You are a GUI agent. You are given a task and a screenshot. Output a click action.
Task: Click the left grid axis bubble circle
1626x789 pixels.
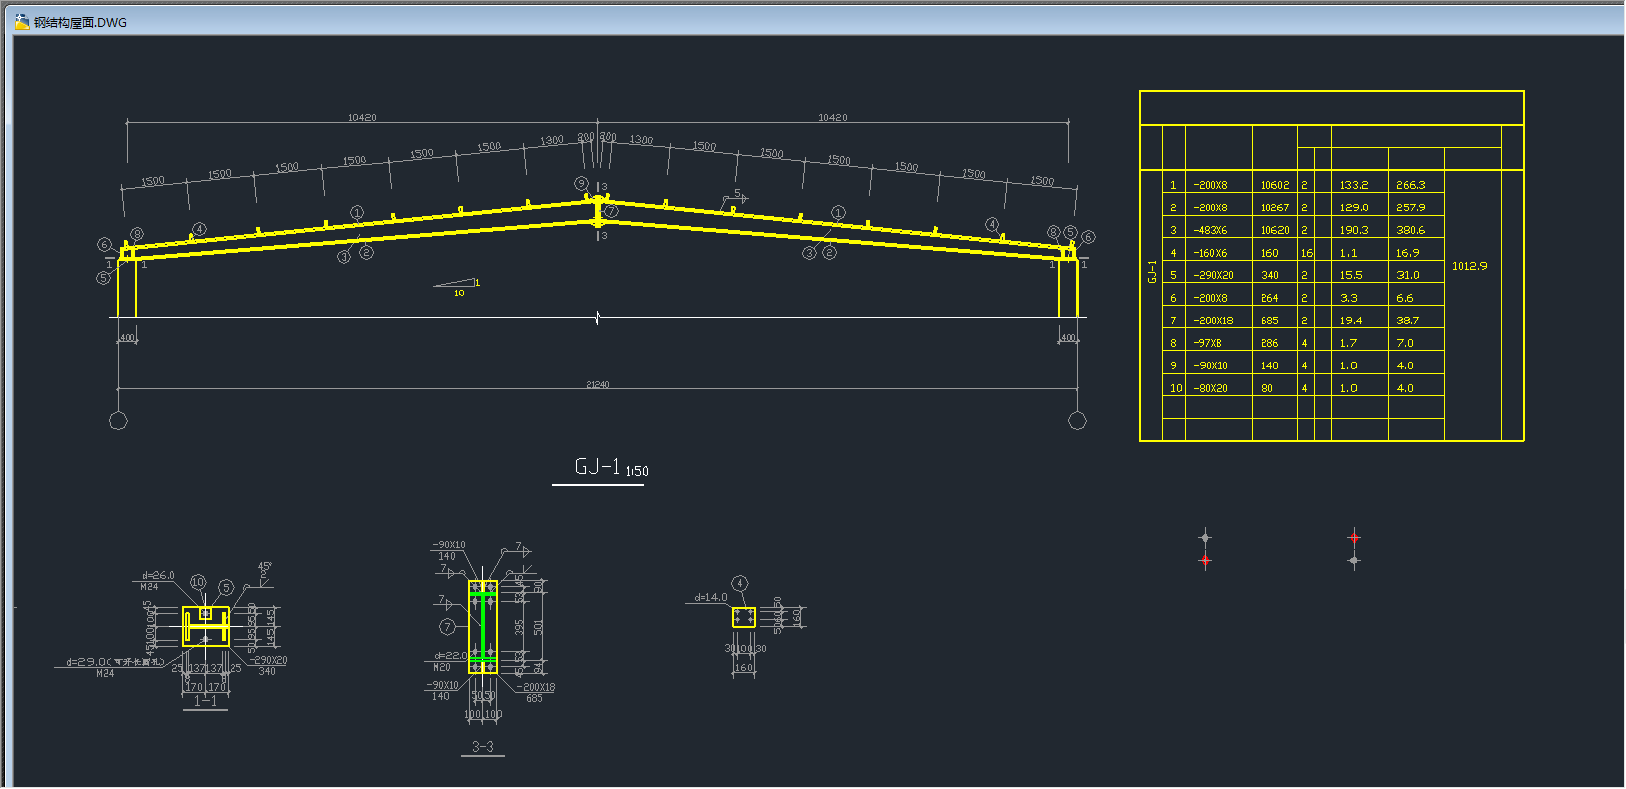tap(118, 421)
